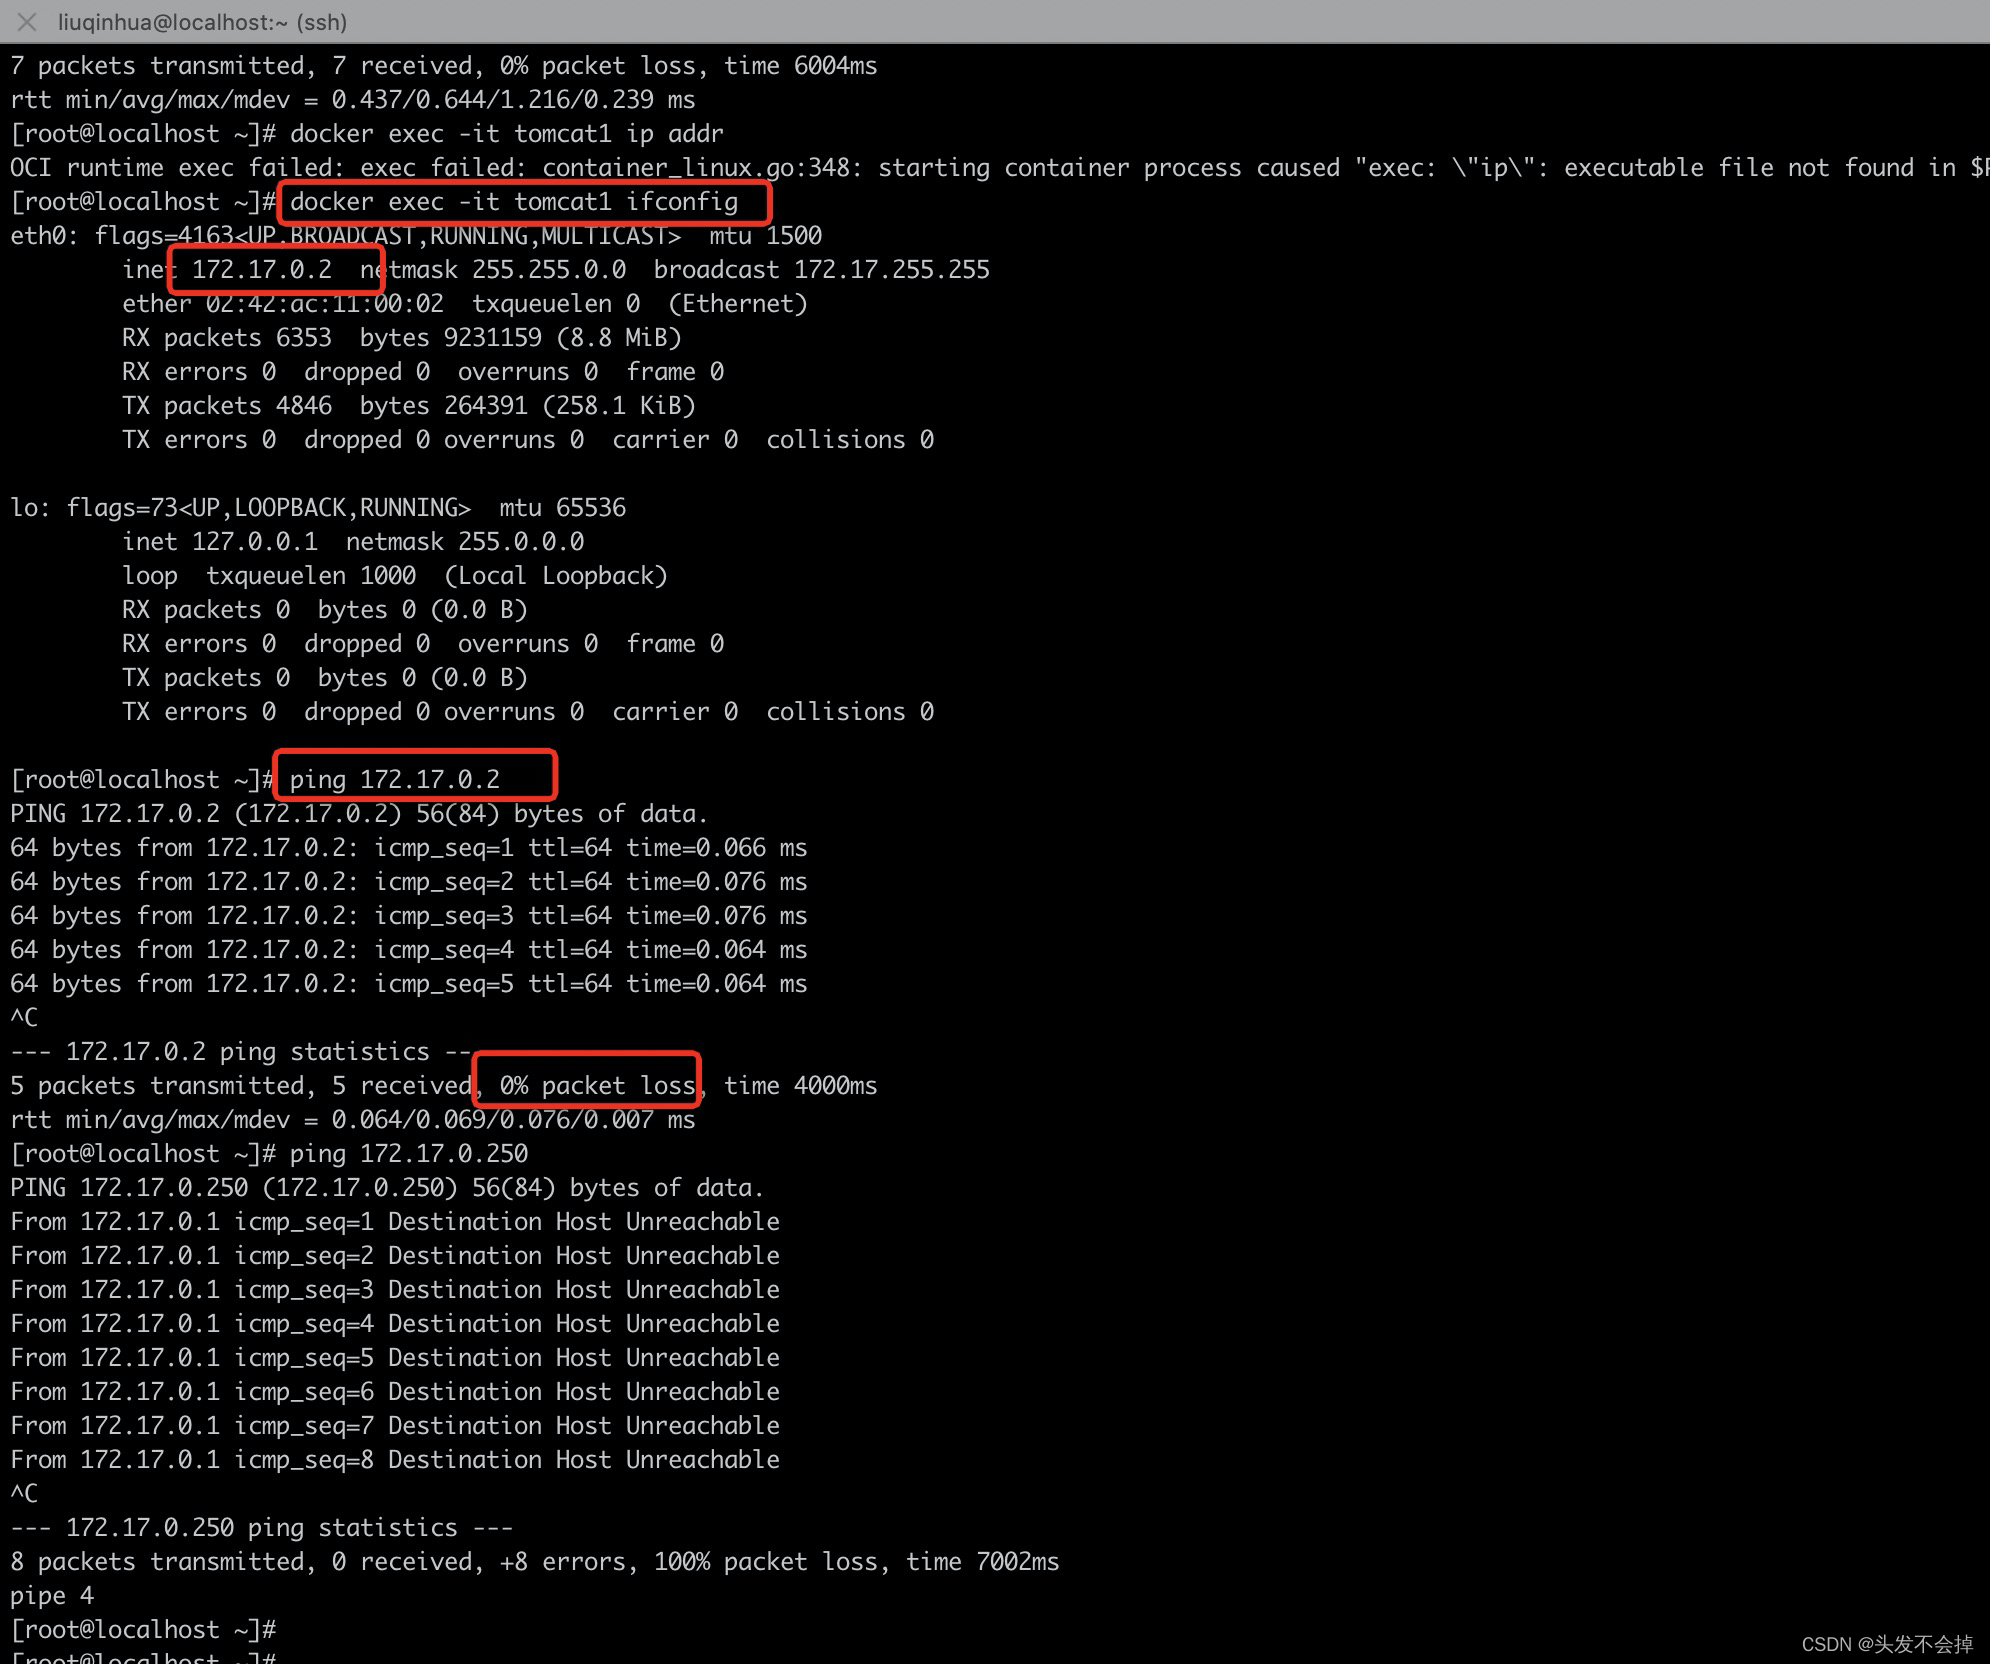Click the 'lo: flags=73' loopback line
1990x1664 pixels.
318,508
